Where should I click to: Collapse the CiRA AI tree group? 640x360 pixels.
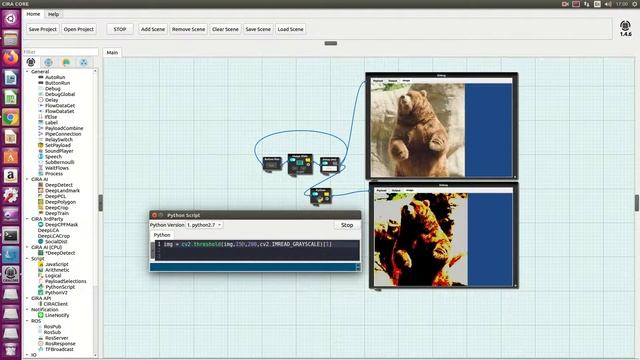[27, 179]
